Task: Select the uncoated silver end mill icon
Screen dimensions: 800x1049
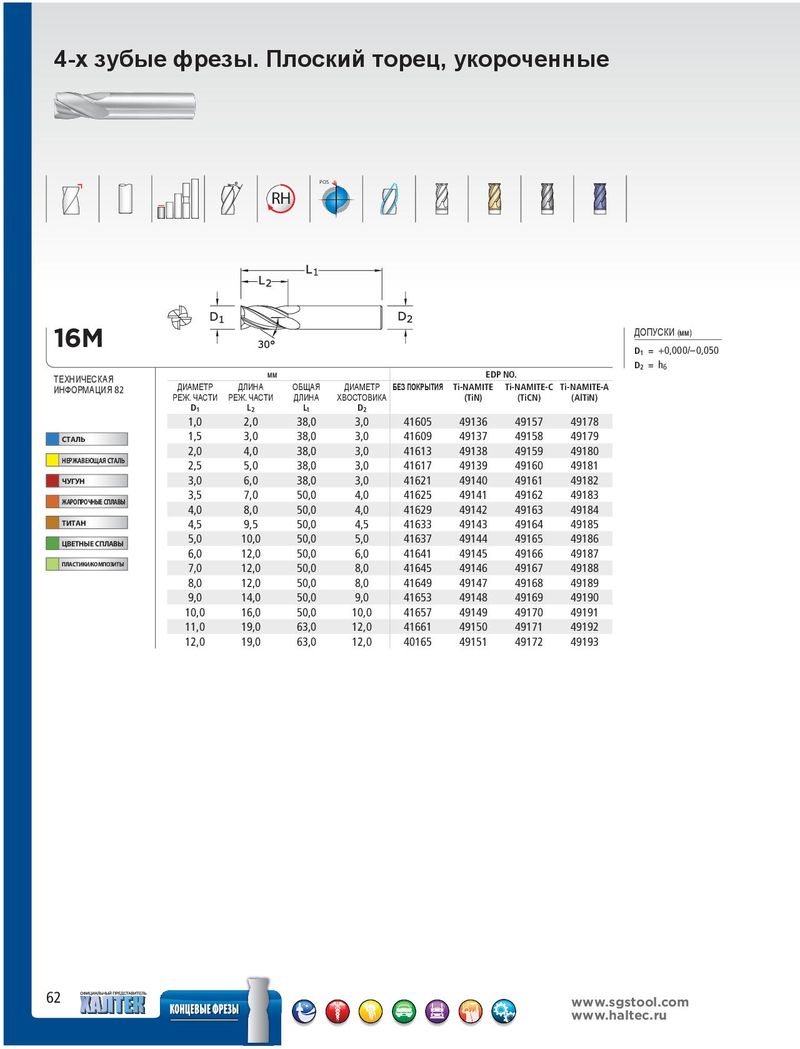Action: pos(441,199)
